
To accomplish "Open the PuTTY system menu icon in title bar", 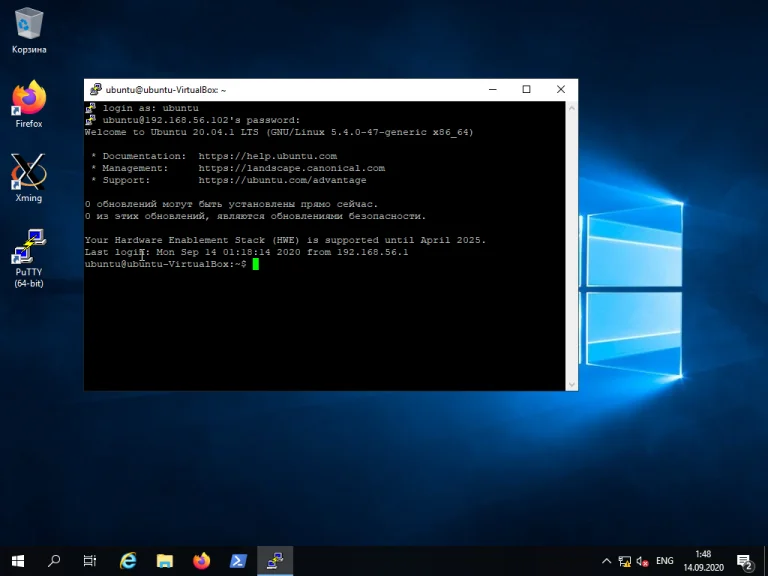I will (95, 89).
